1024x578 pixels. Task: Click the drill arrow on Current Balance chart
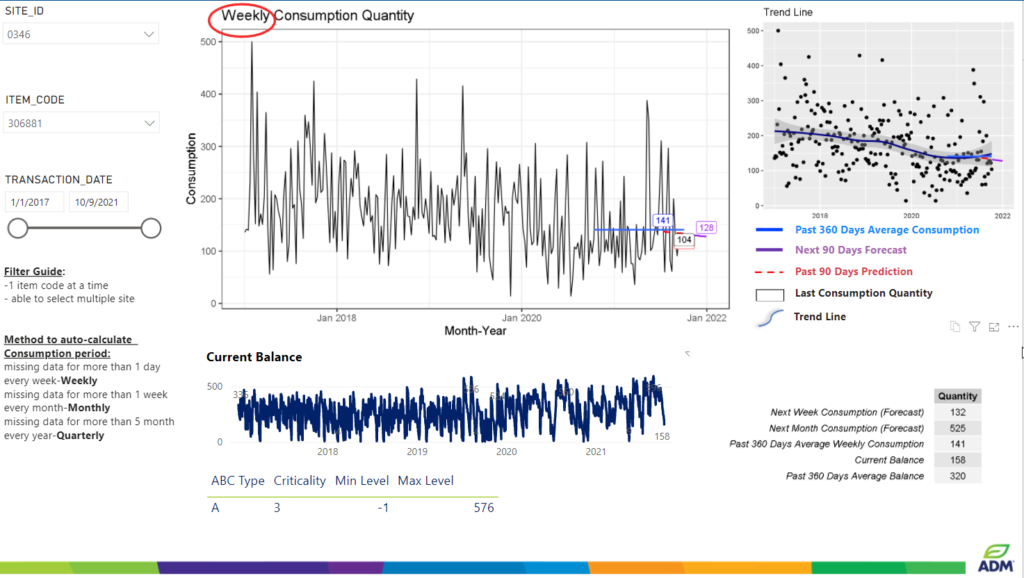click(x=686, y=352)
